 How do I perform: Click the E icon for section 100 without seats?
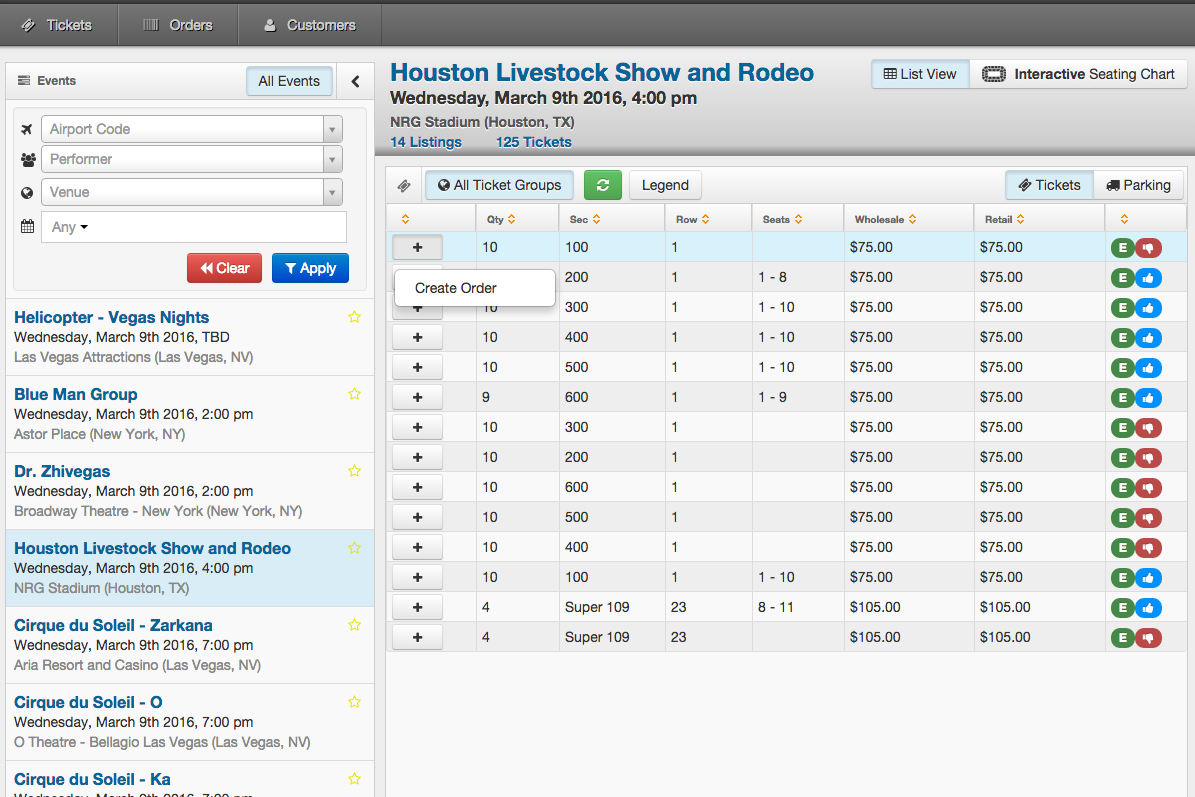click(x=1122, y=248)
